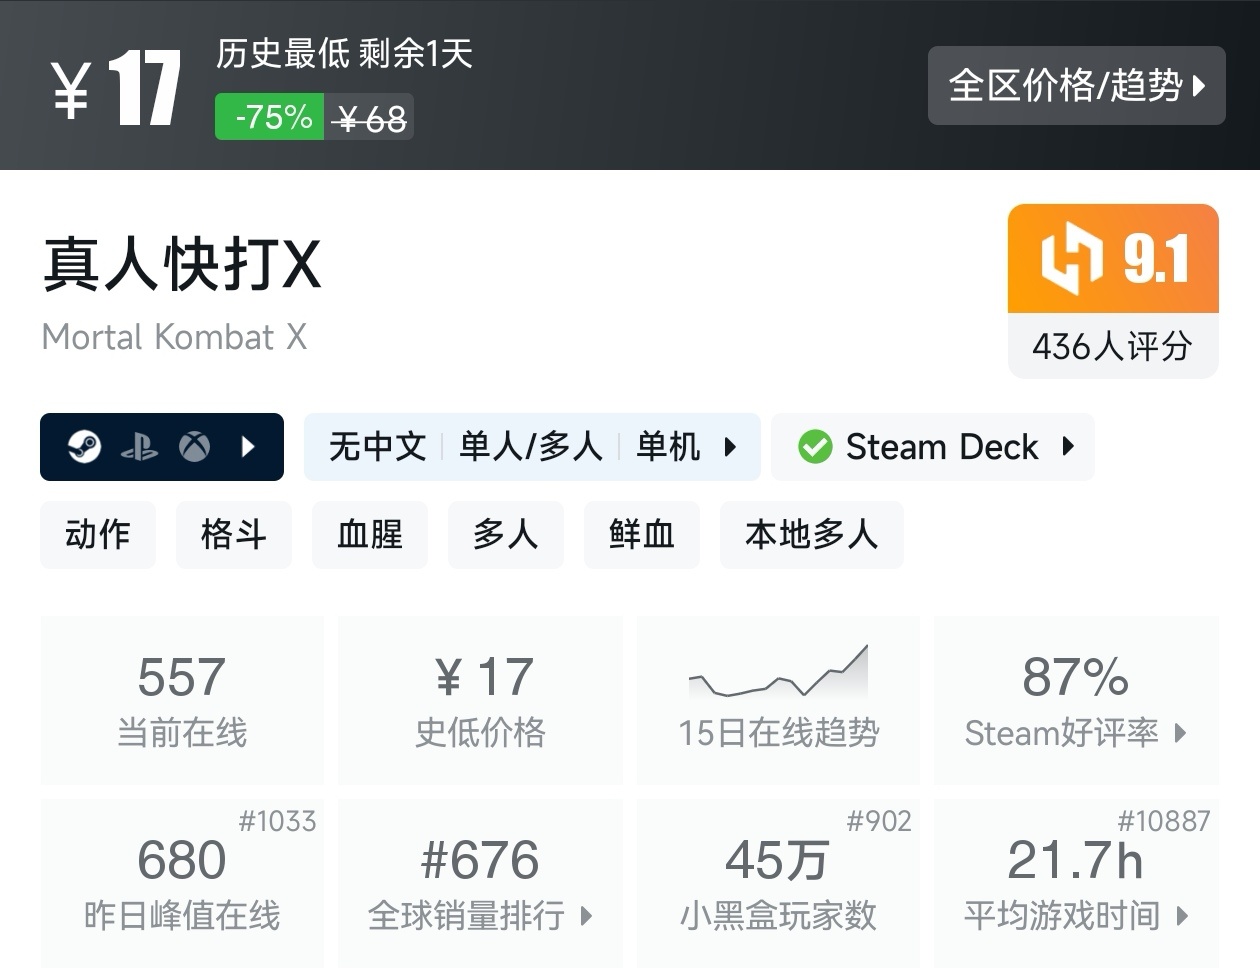
Task: Click the 历史最低 剩余1天 label
Action: (344, 53)
